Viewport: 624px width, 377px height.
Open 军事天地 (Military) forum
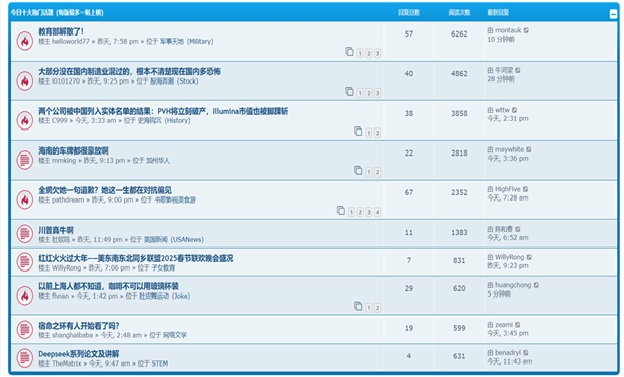(x=186, y=41)
